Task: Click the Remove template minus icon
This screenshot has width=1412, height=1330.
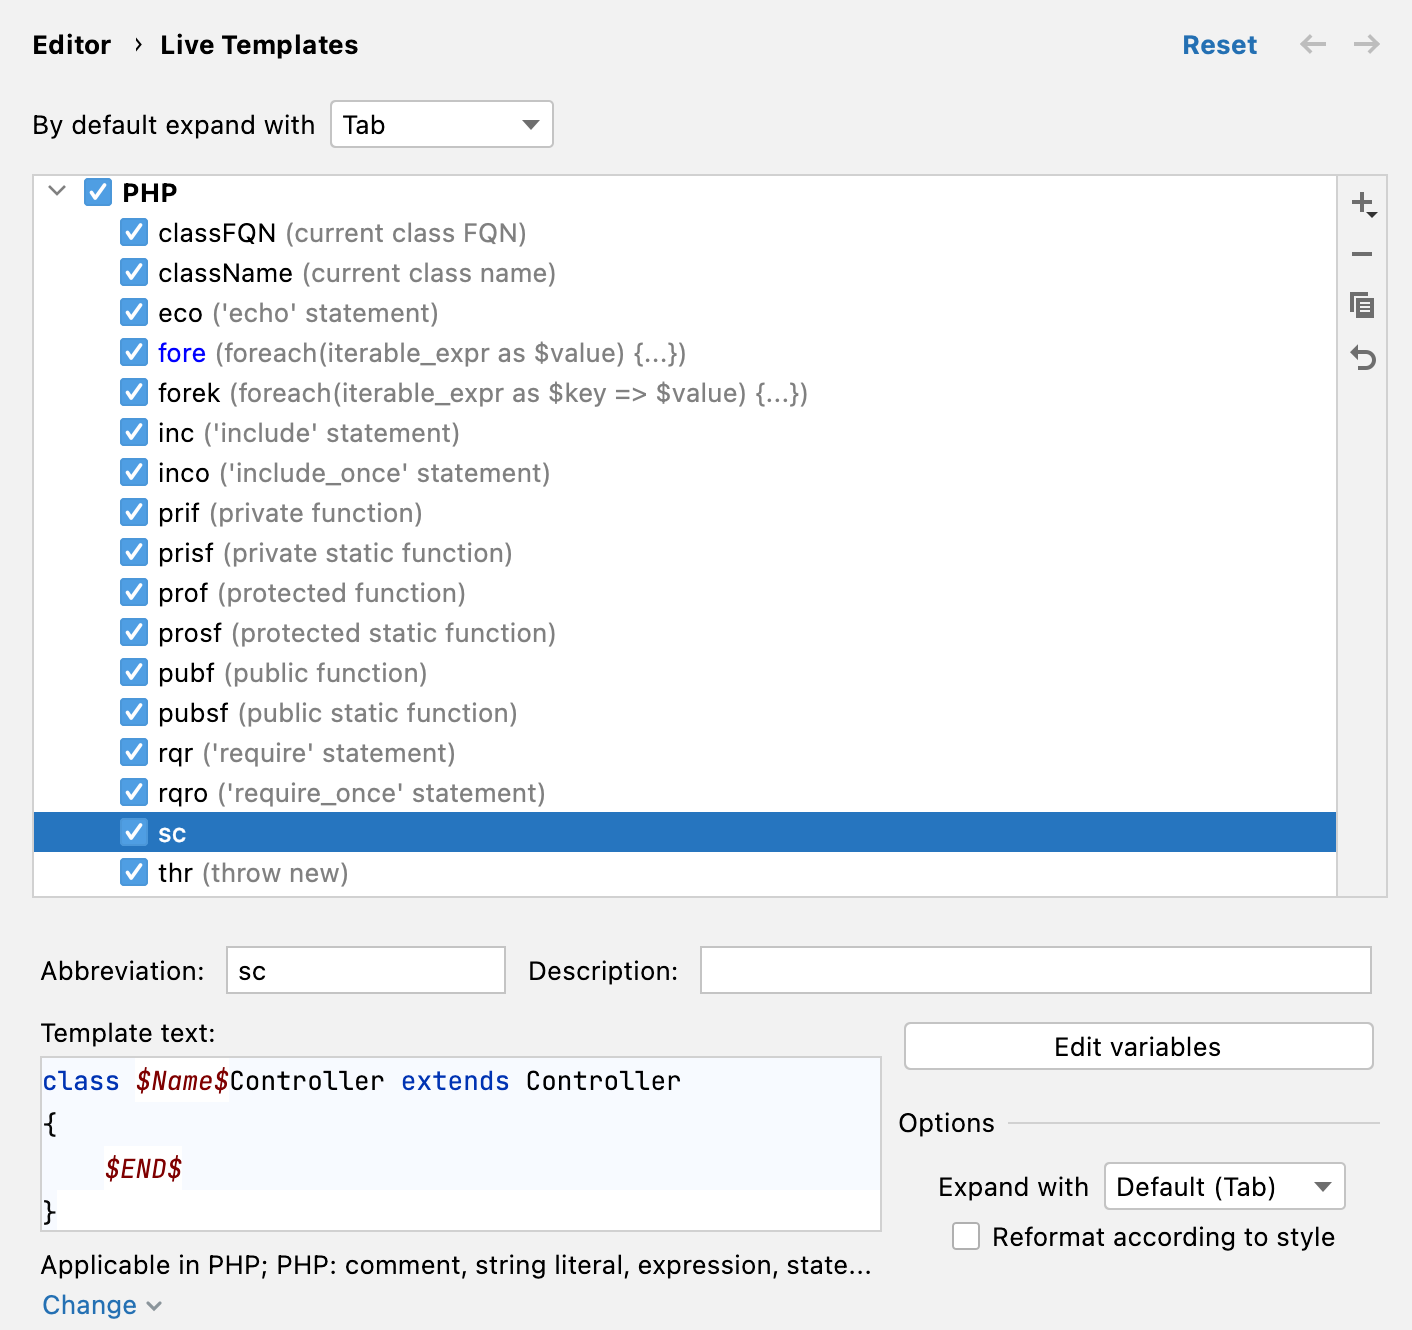Action: [1362, 254]
